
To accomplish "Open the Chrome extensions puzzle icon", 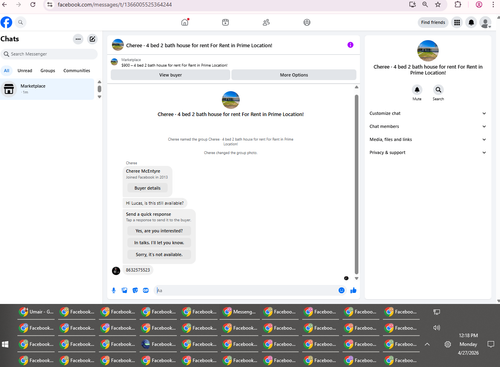I will [x=458, y=5].
